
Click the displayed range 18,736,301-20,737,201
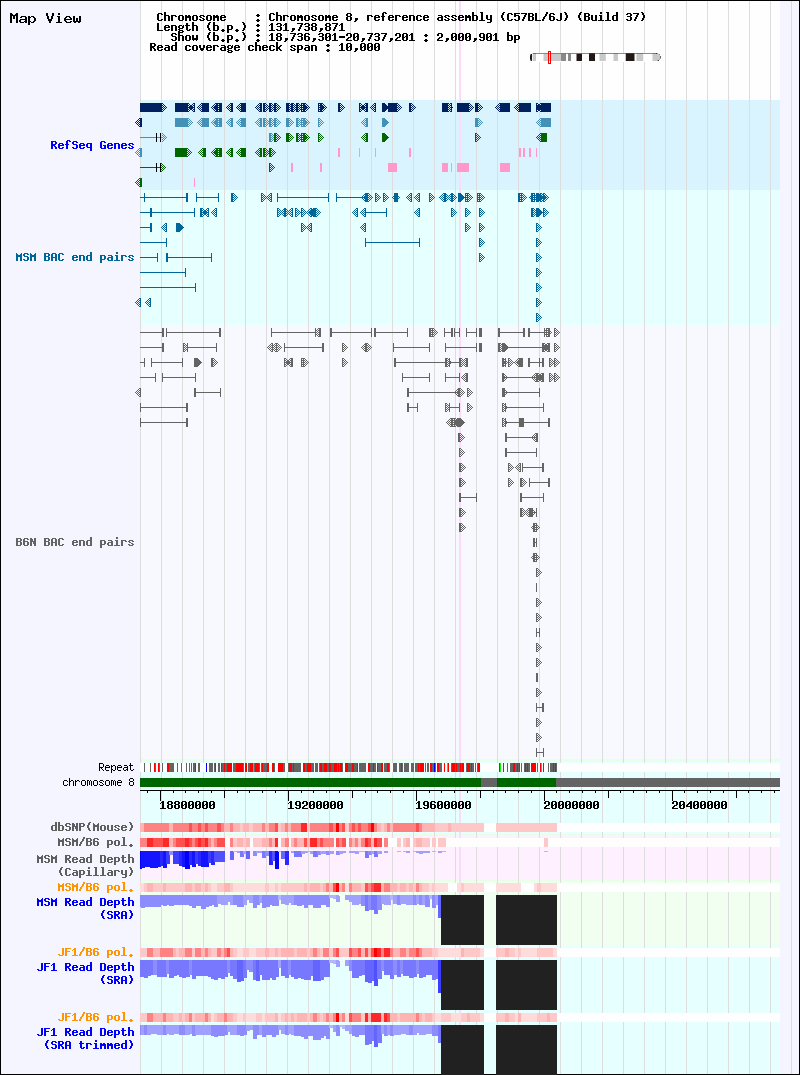tap(341, 37)
